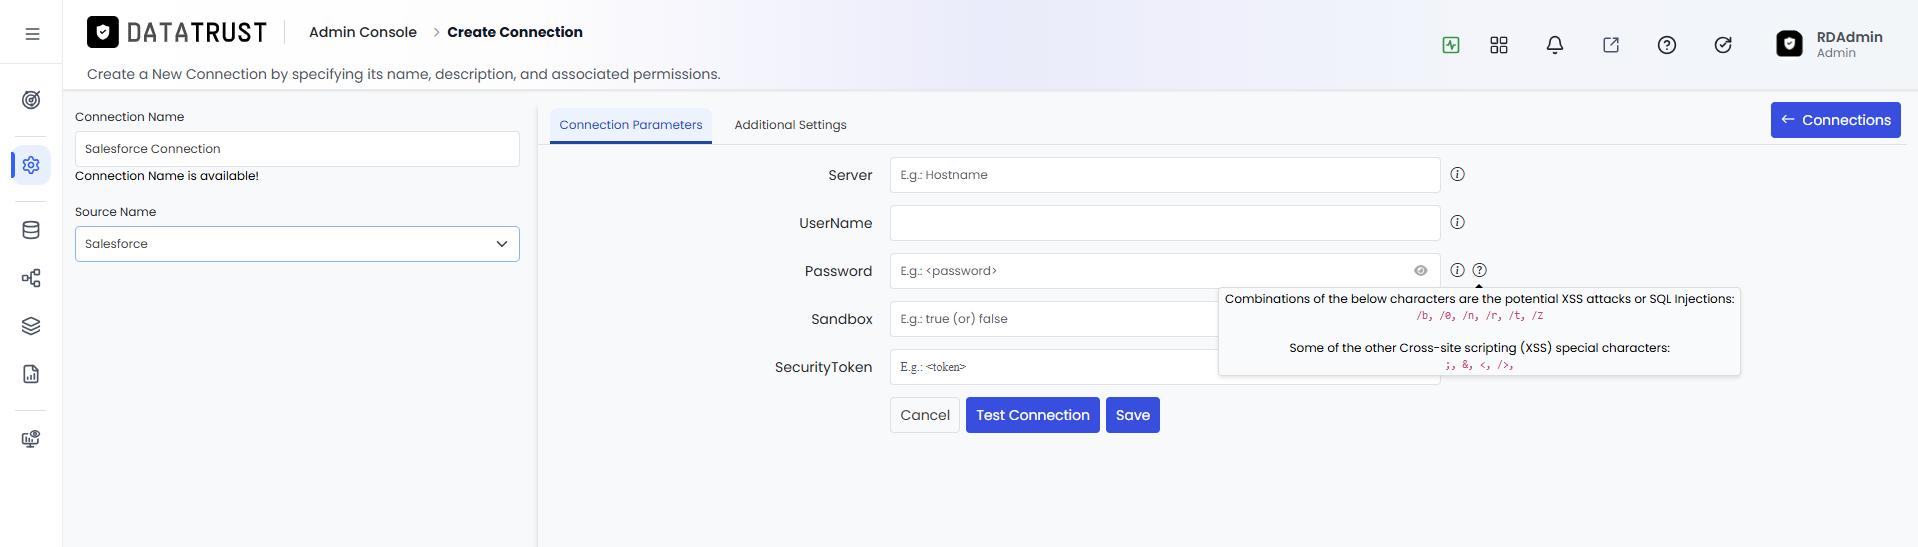Focus the UserName input field

(1165, 223)
